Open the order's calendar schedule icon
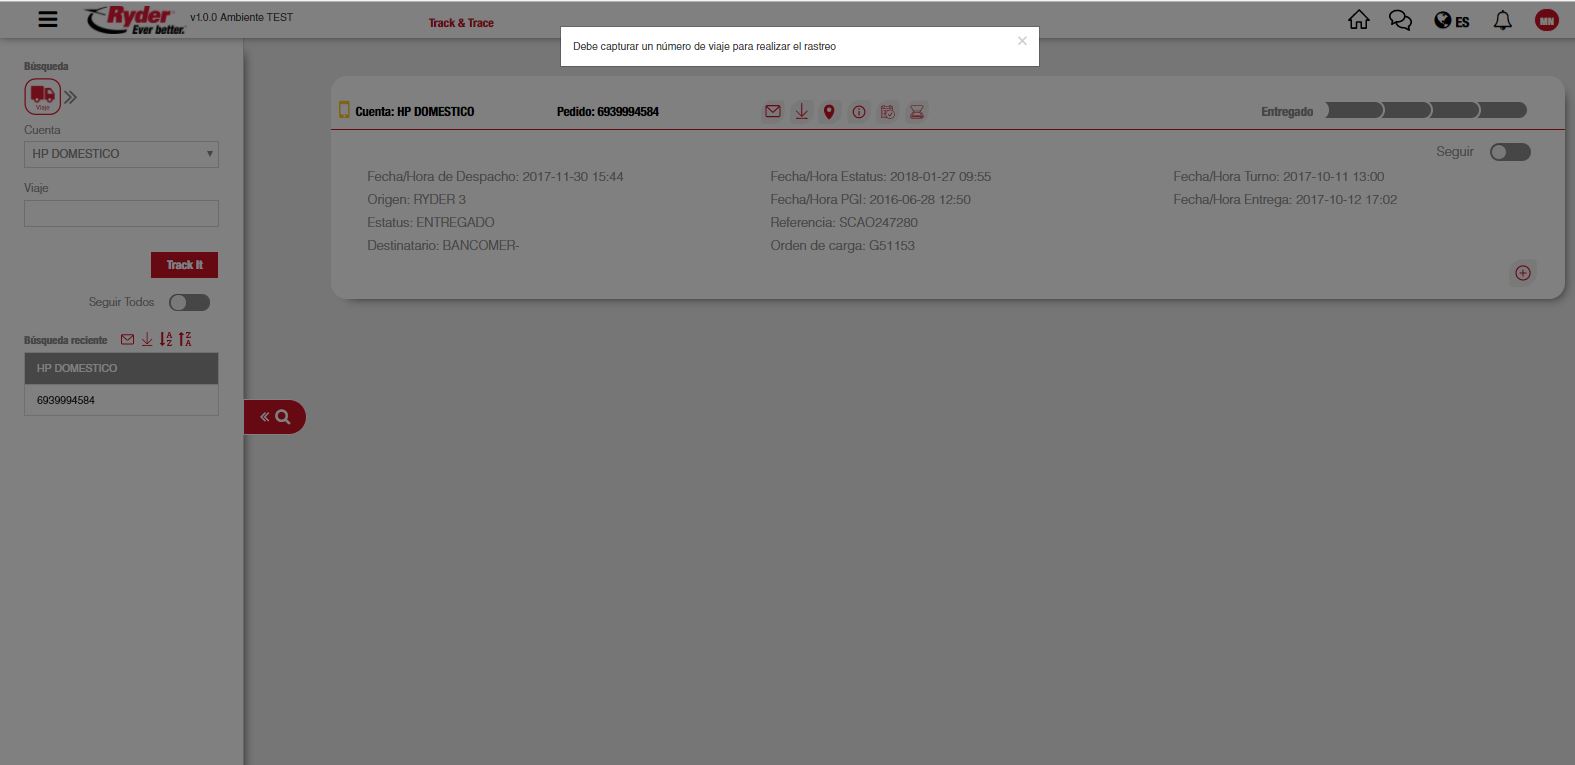Image resolution: width=1575 pixels, height=765 pixels. [887, 112]
